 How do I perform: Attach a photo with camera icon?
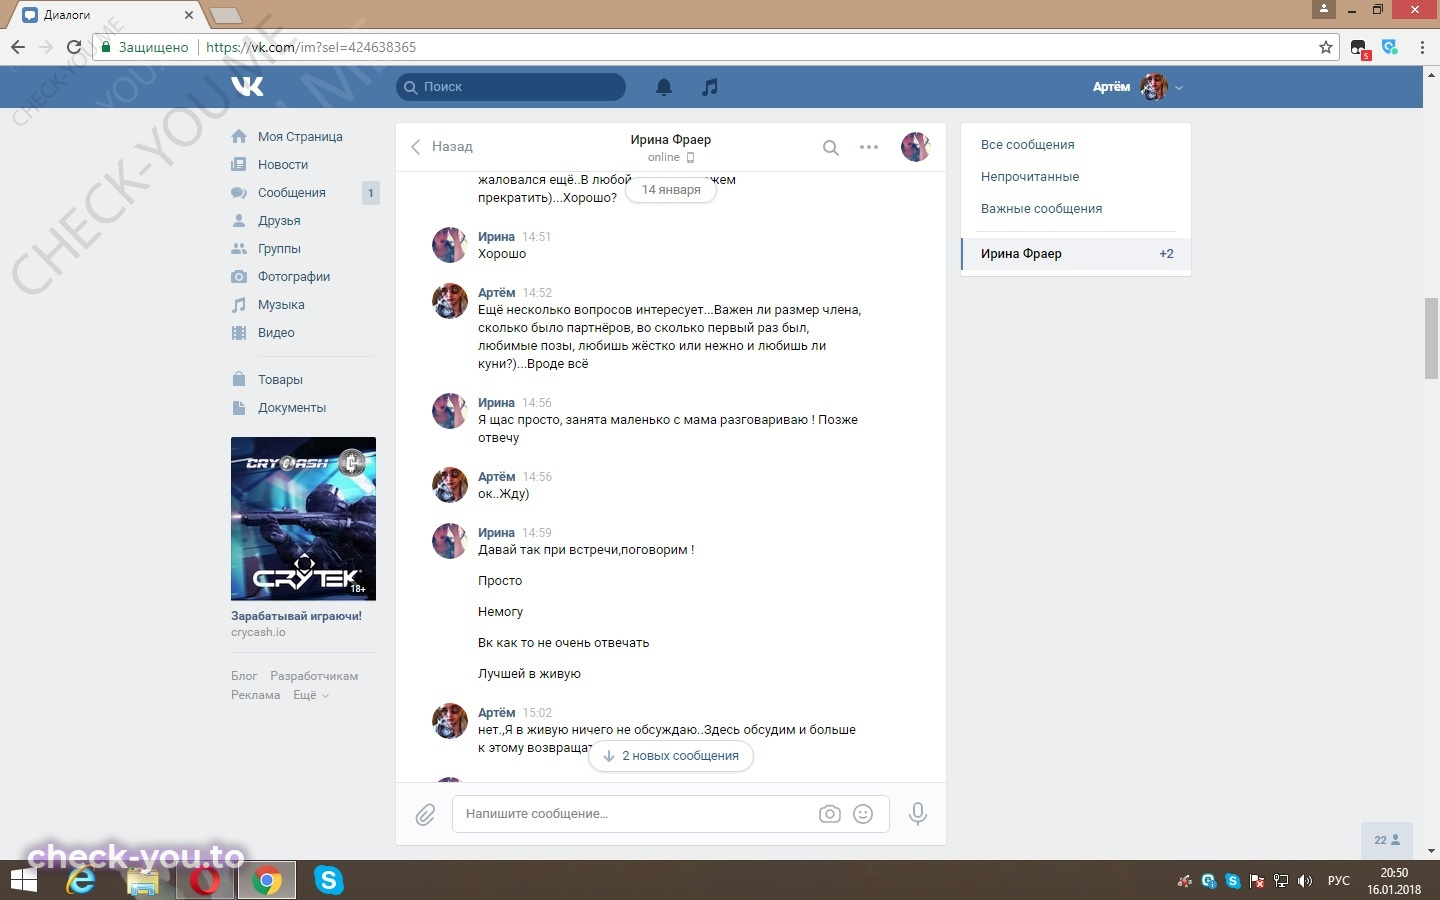829,814
